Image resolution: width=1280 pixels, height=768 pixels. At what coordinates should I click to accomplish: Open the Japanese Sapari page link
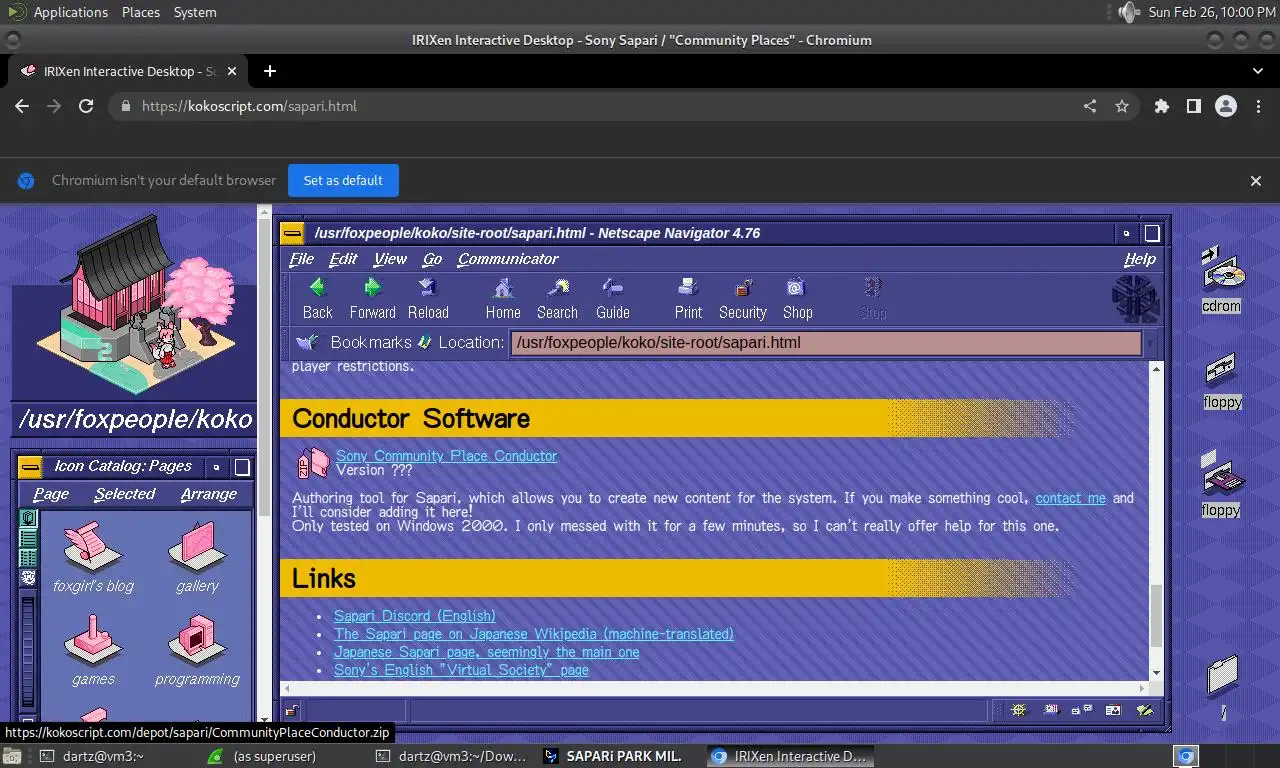[486, 652]
